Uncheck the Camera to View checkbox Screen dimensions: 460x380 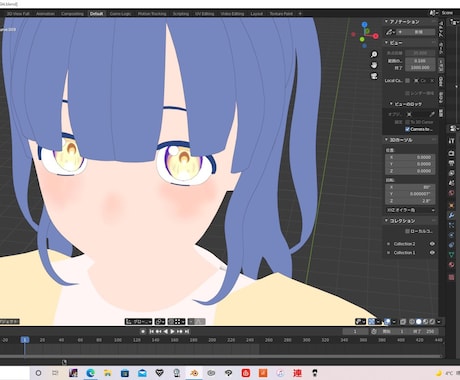[x=407, y=129]
